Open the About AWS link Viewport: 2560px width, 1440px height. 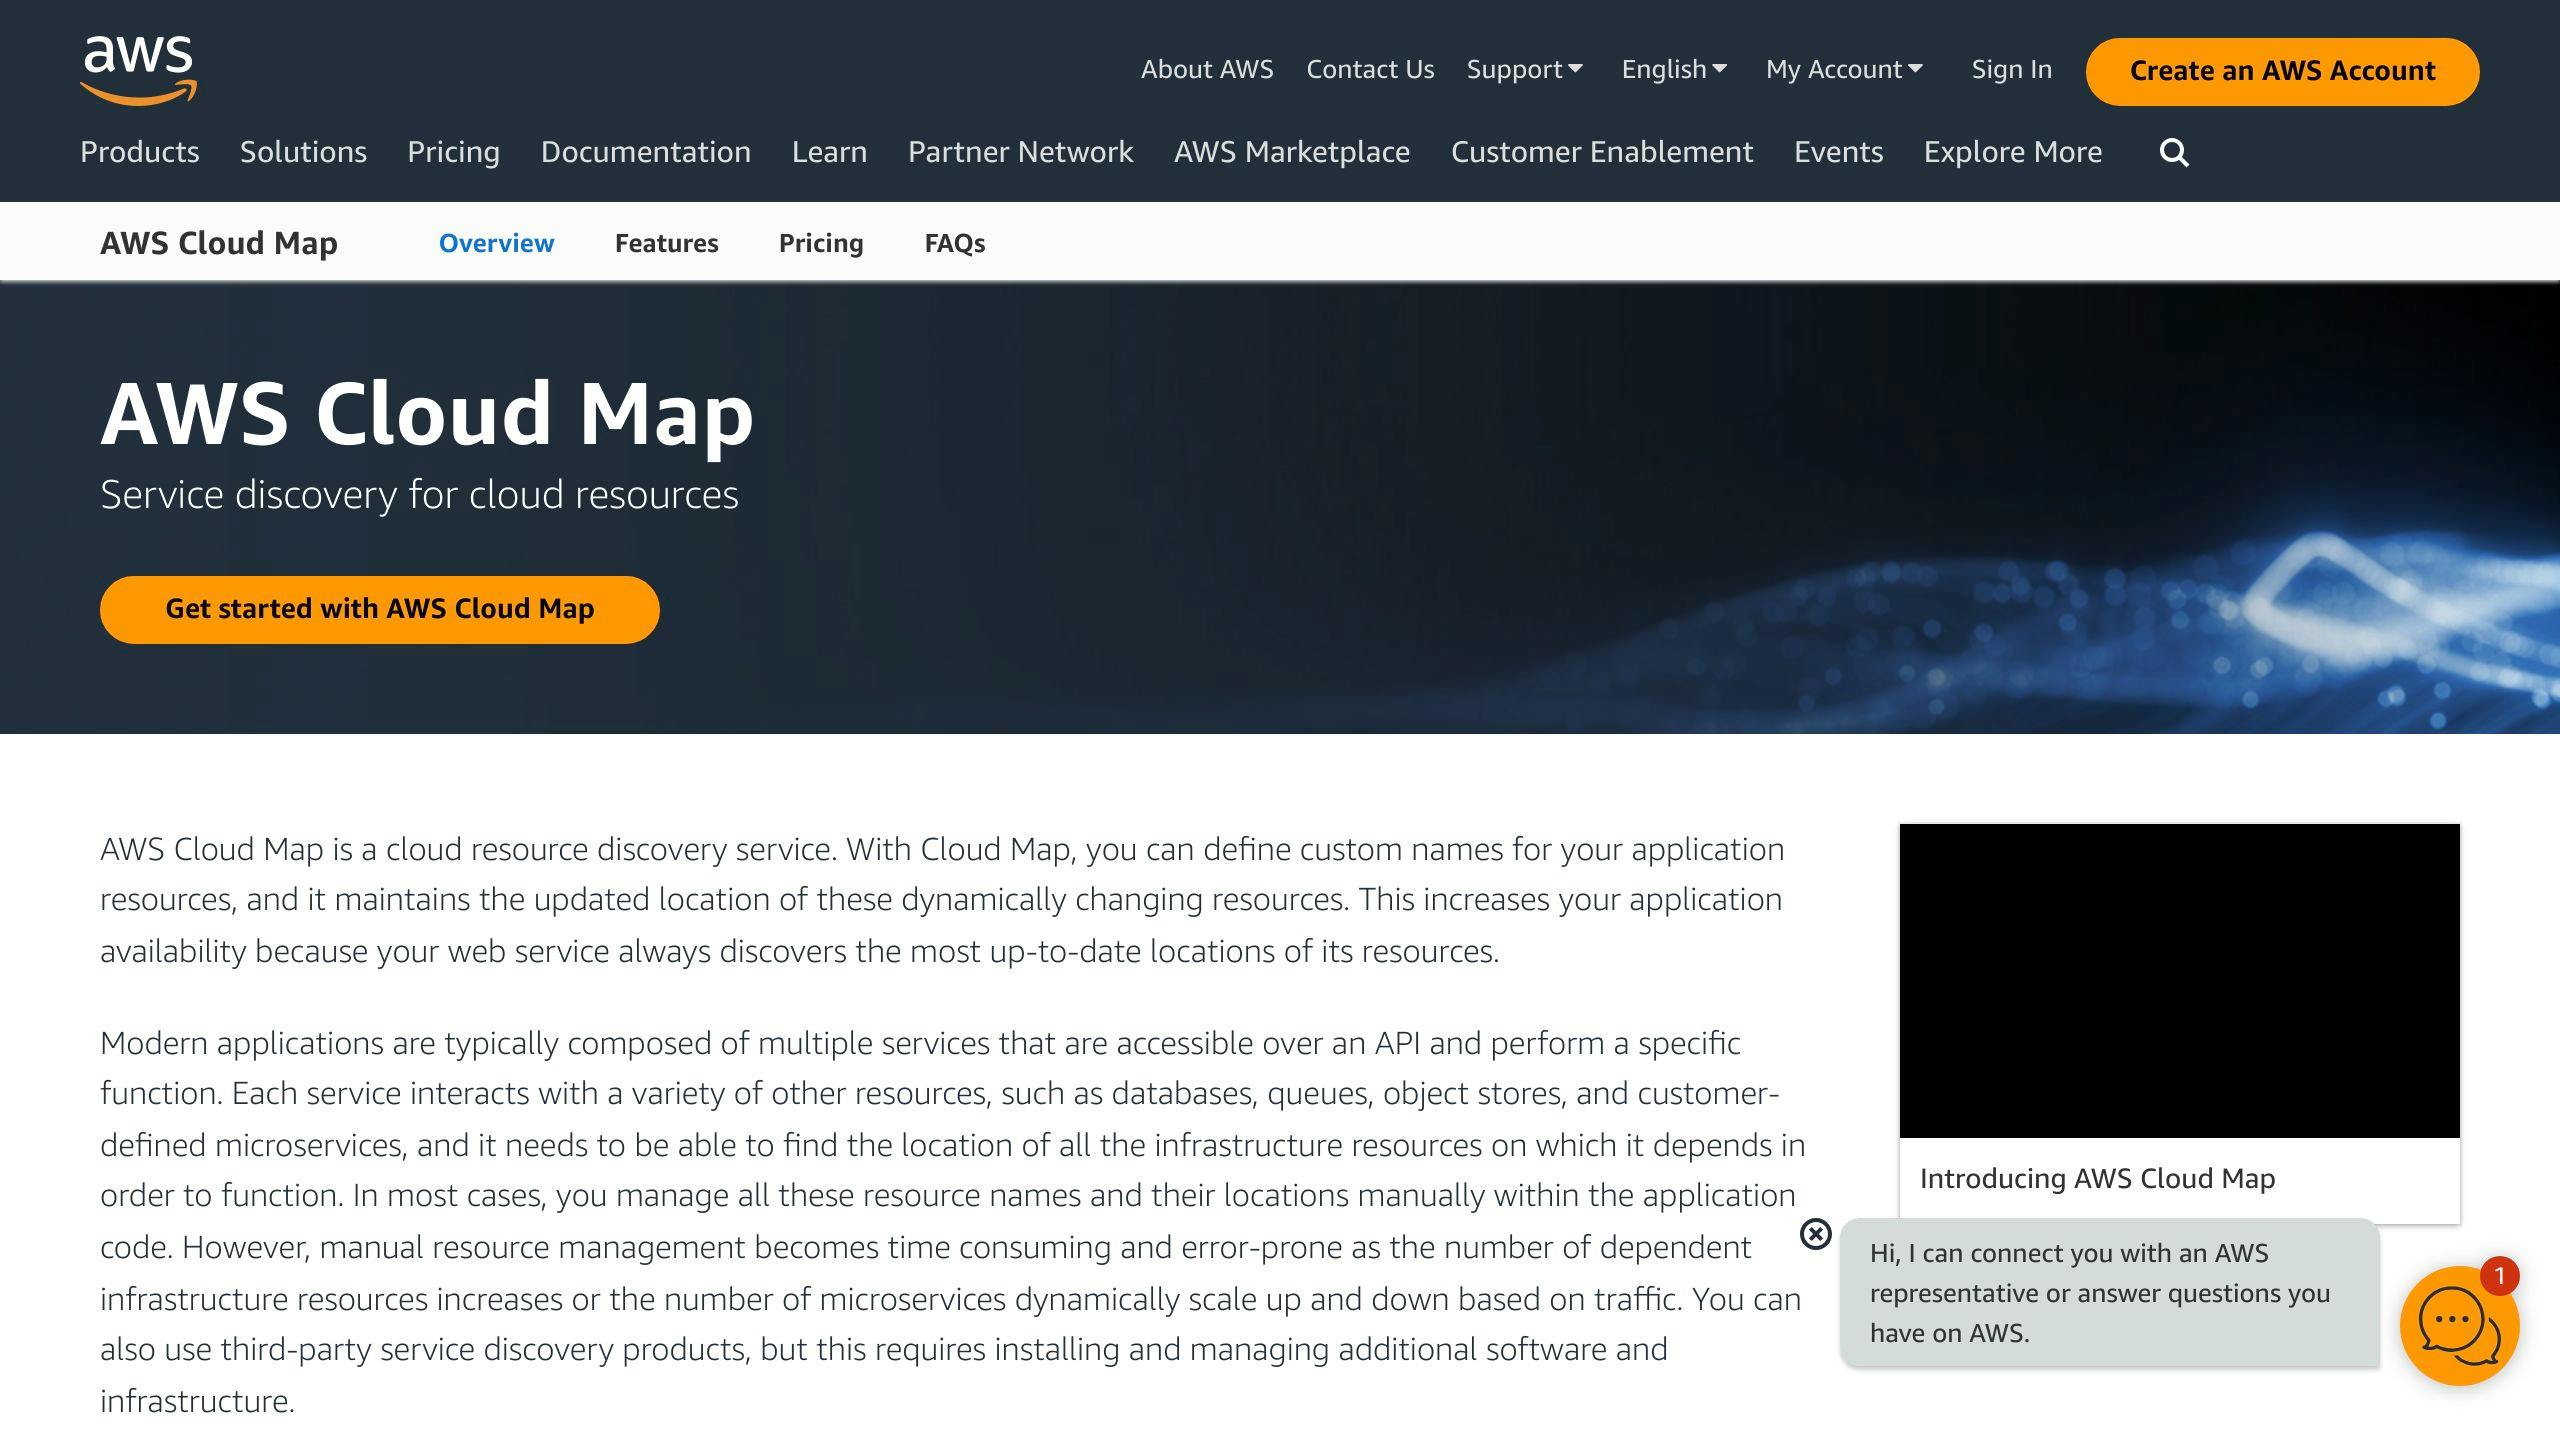1207,70
